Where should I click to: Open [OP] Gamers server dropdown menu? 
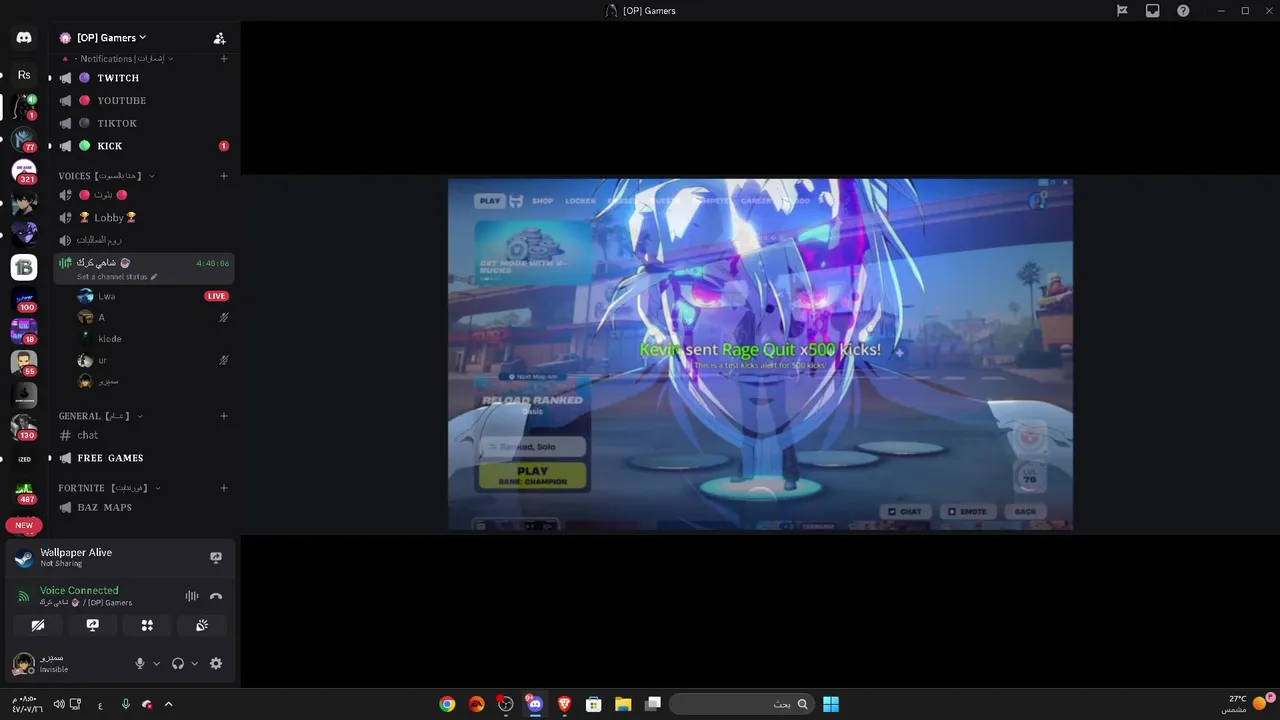[110, 38]
